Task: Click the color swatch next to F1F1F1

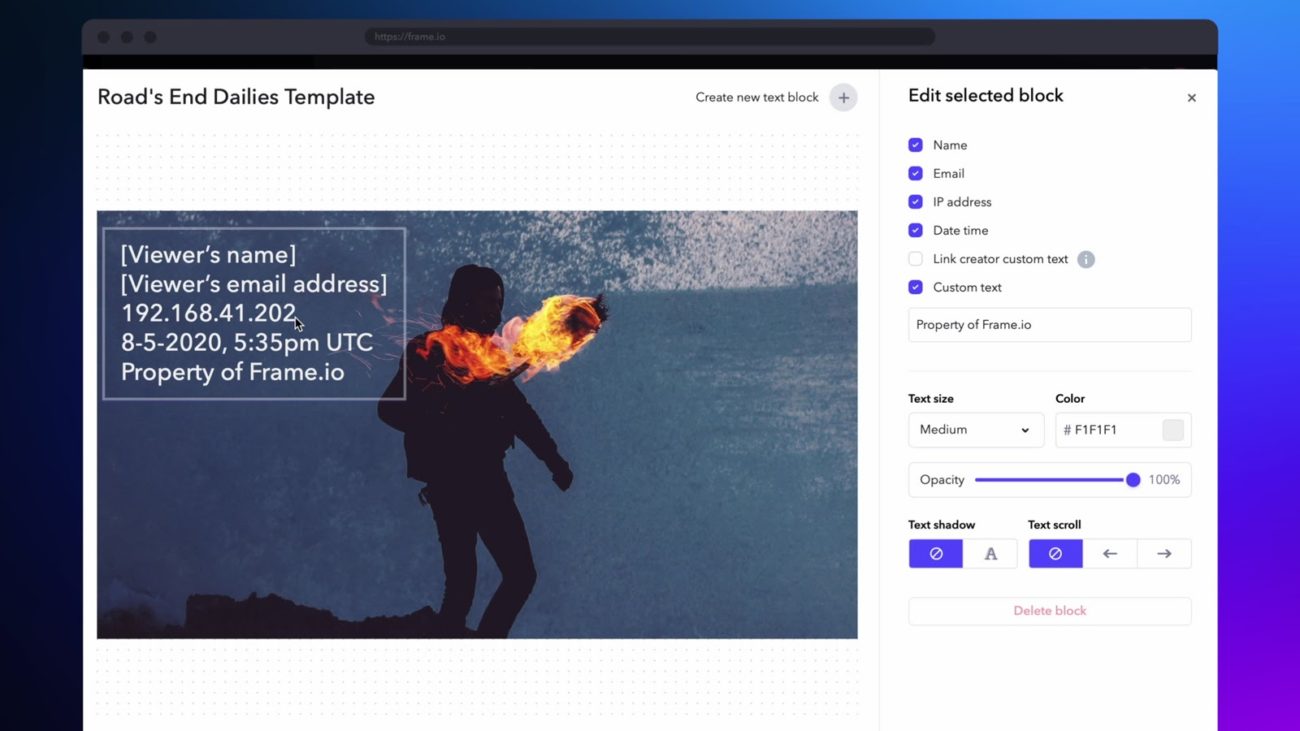Action: click(1173, 429)
